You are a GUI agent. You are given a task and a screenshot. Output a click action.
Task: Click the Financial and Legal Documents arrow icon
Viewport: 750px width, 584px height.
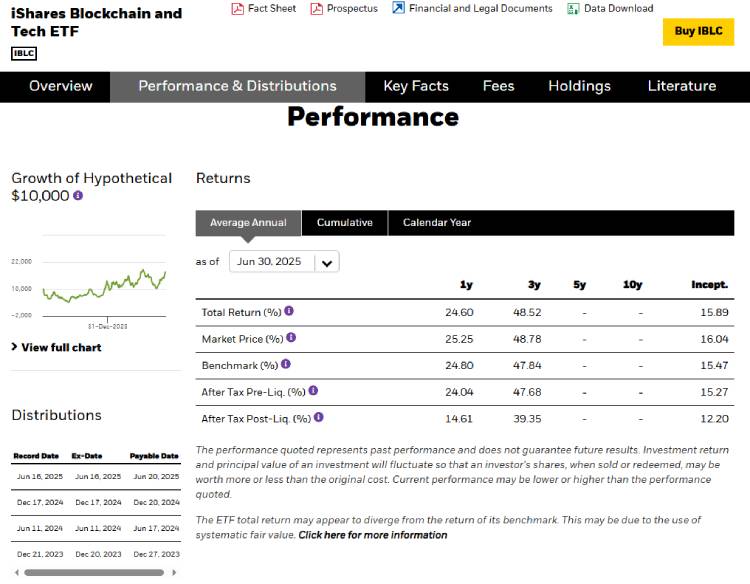(x=398, y=8)
